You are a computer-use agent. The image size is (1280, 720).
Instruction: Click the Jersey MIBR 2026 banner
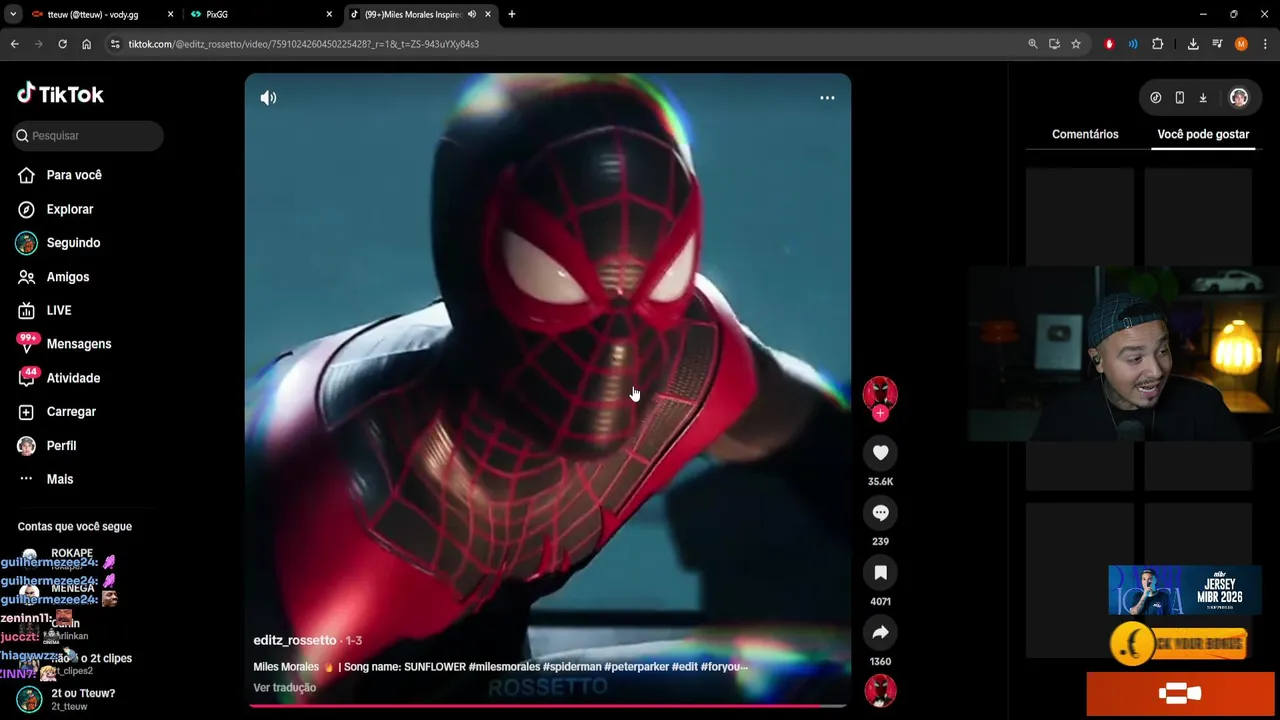[1185, 590]
